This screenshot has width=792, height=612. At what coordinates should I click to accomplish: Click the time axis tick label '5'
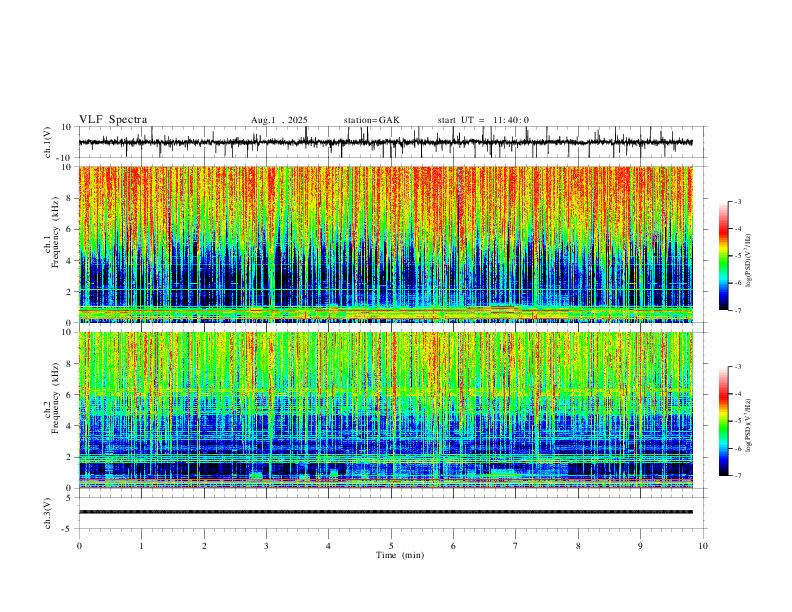pos(391,546)
